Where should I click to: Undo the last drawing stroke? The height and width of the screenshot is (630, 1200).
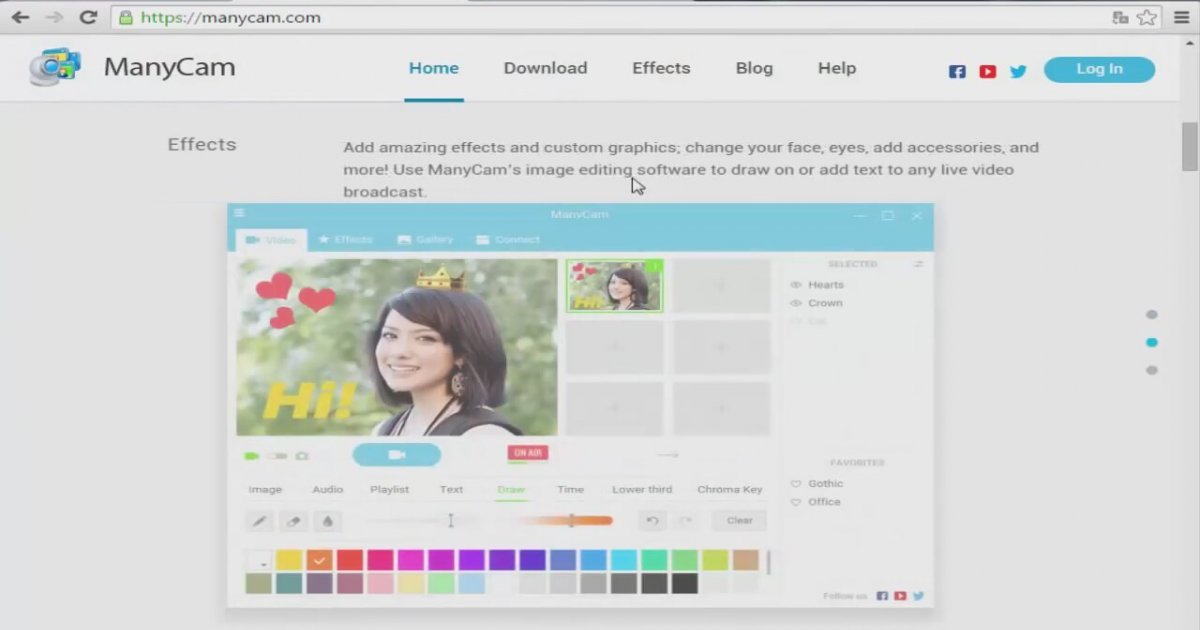[x=652, y=520]
